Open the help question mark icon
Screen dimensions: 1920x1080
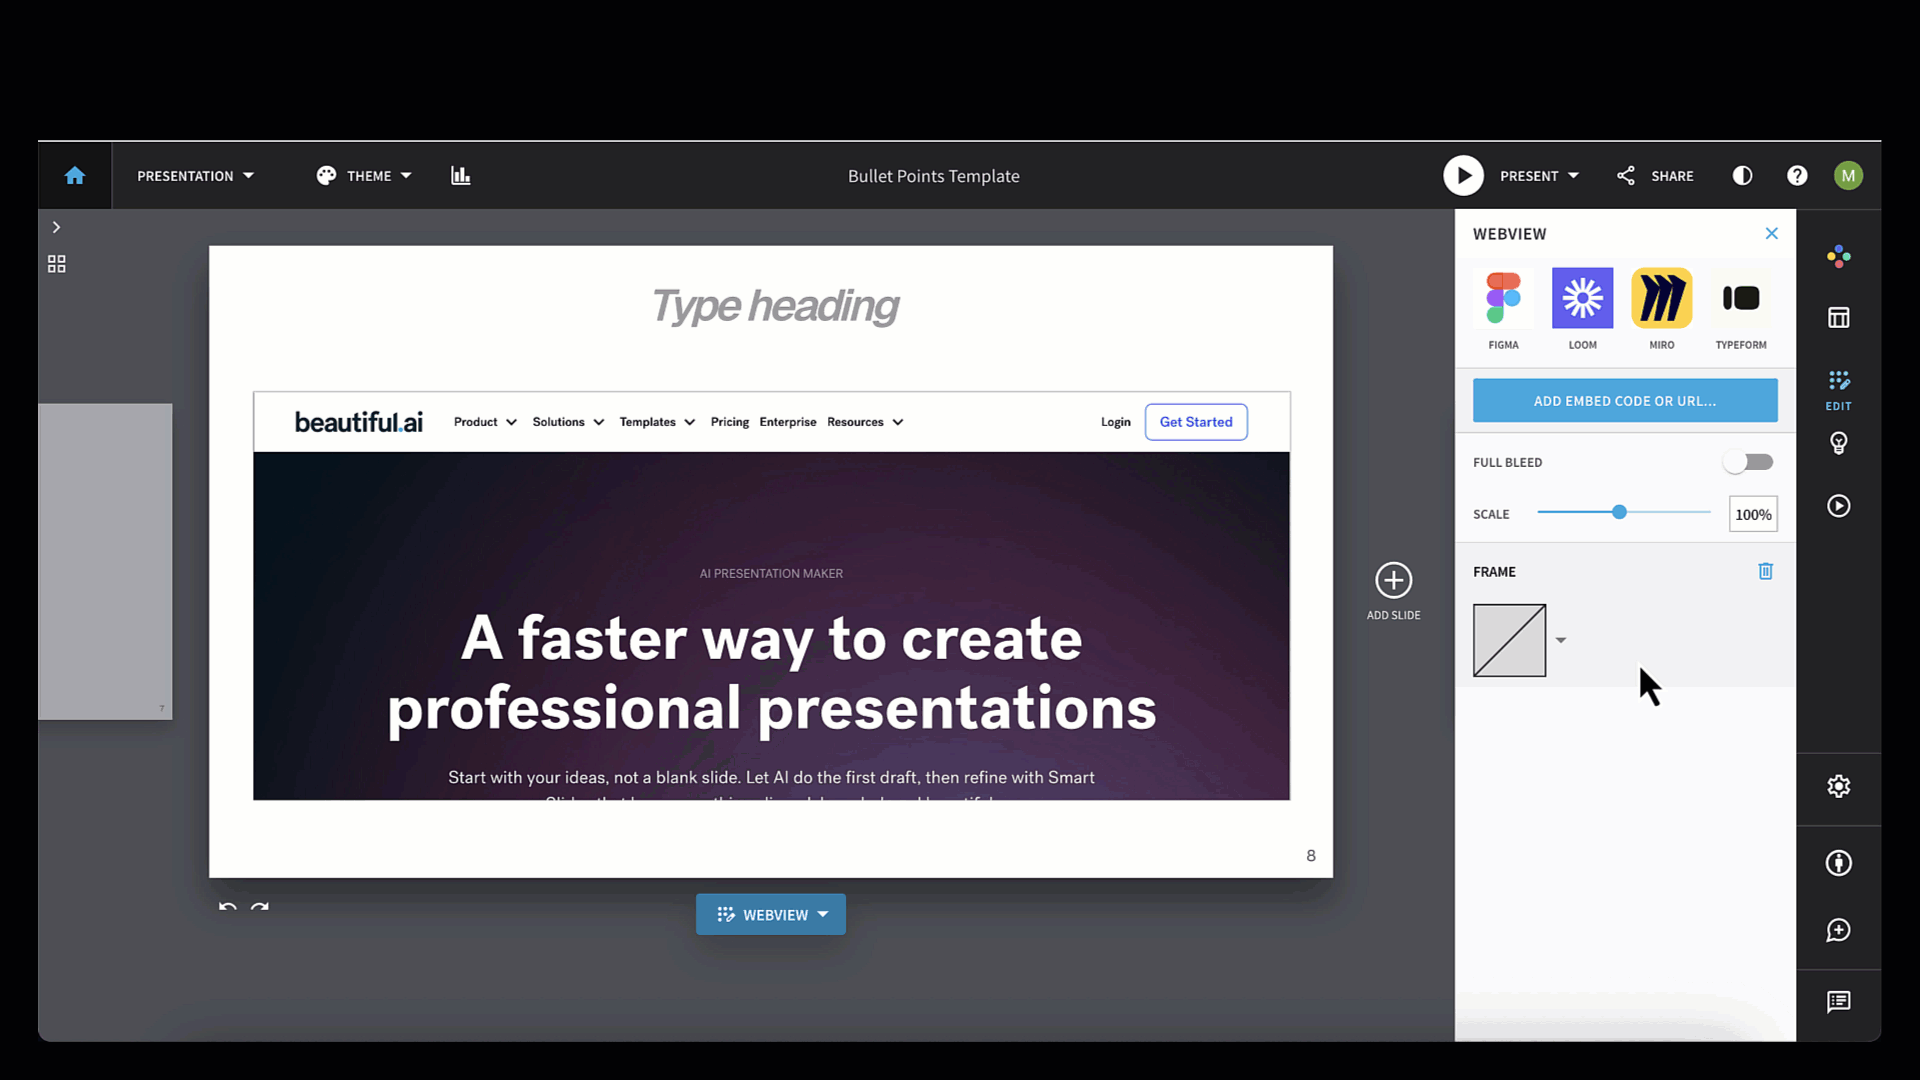[1797, 176]
